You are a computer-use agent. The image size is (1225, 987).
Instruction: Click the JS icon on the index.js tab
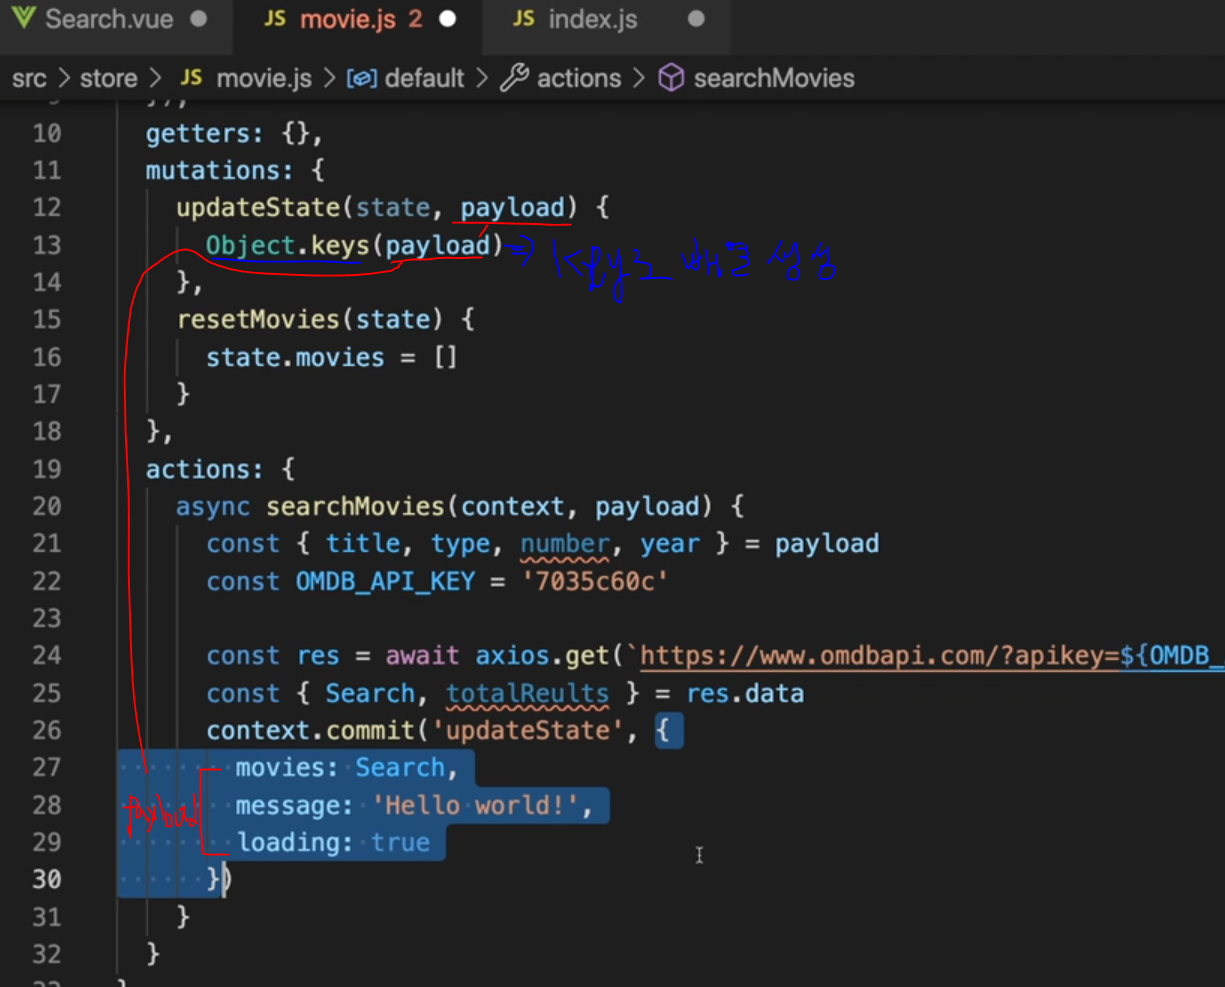[523, 19]
